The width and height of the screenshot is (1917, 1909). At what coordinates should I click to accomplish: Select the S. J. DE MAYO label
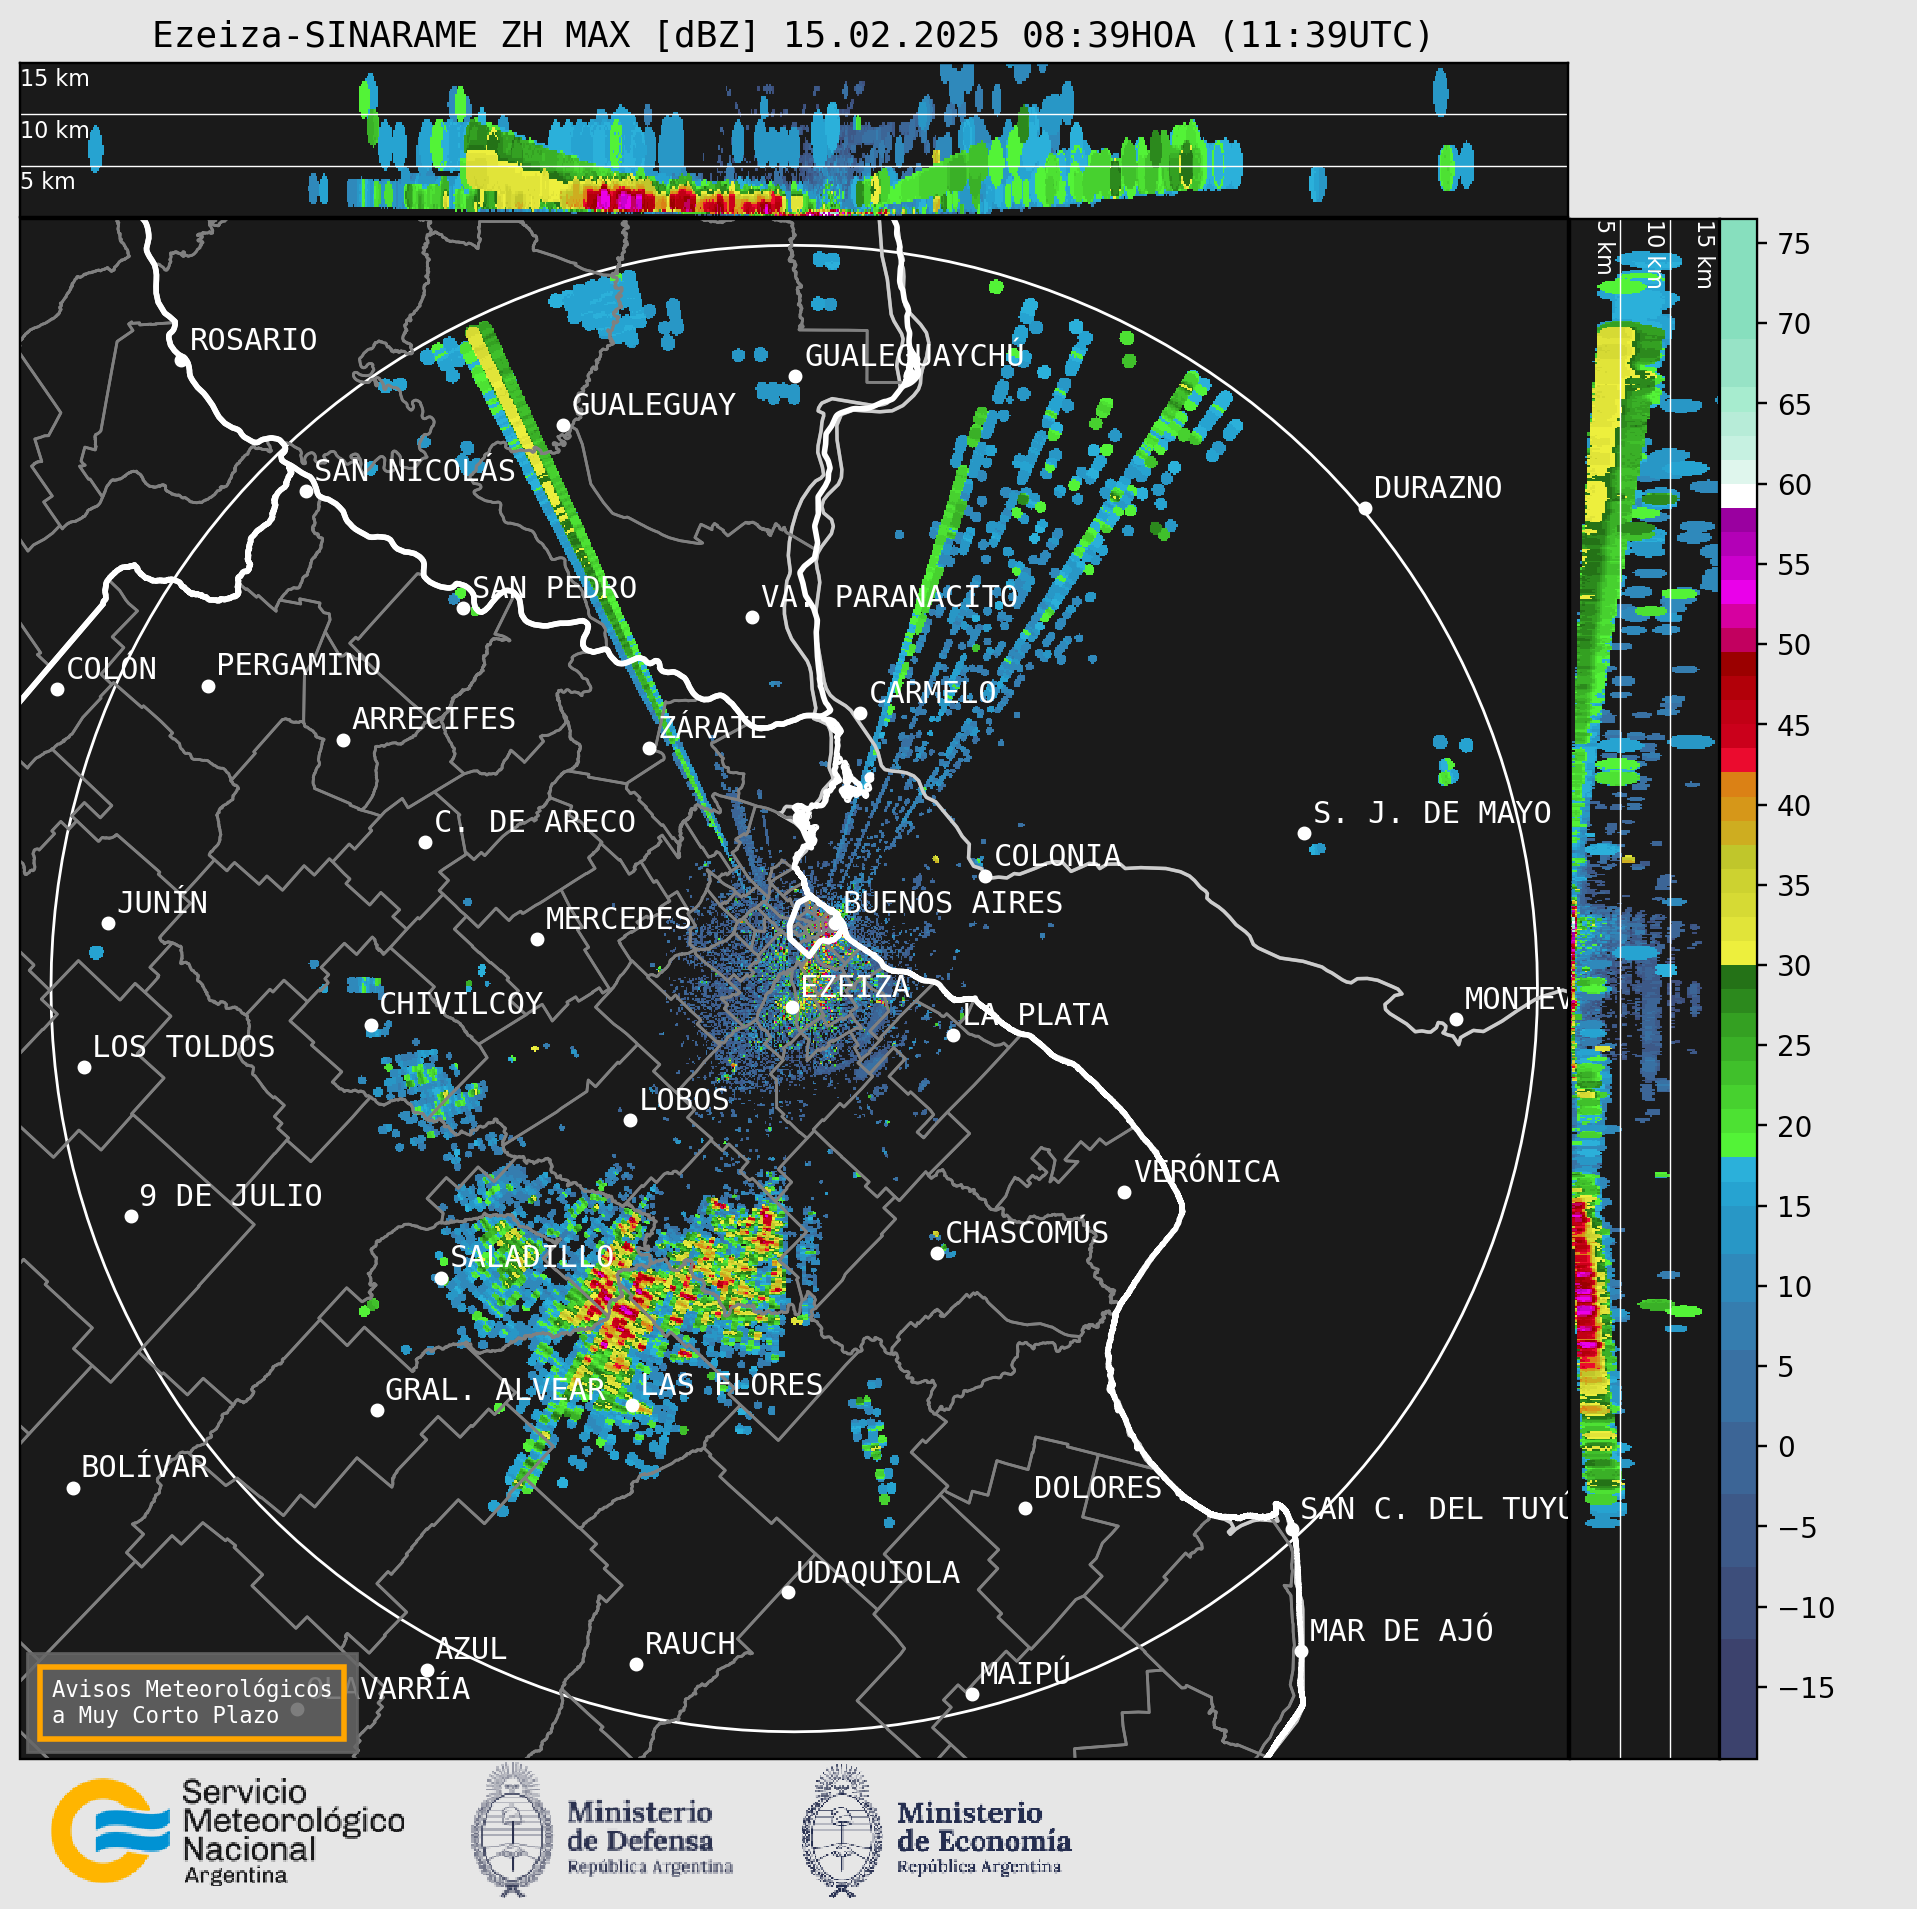click(x=1431, y=813)
